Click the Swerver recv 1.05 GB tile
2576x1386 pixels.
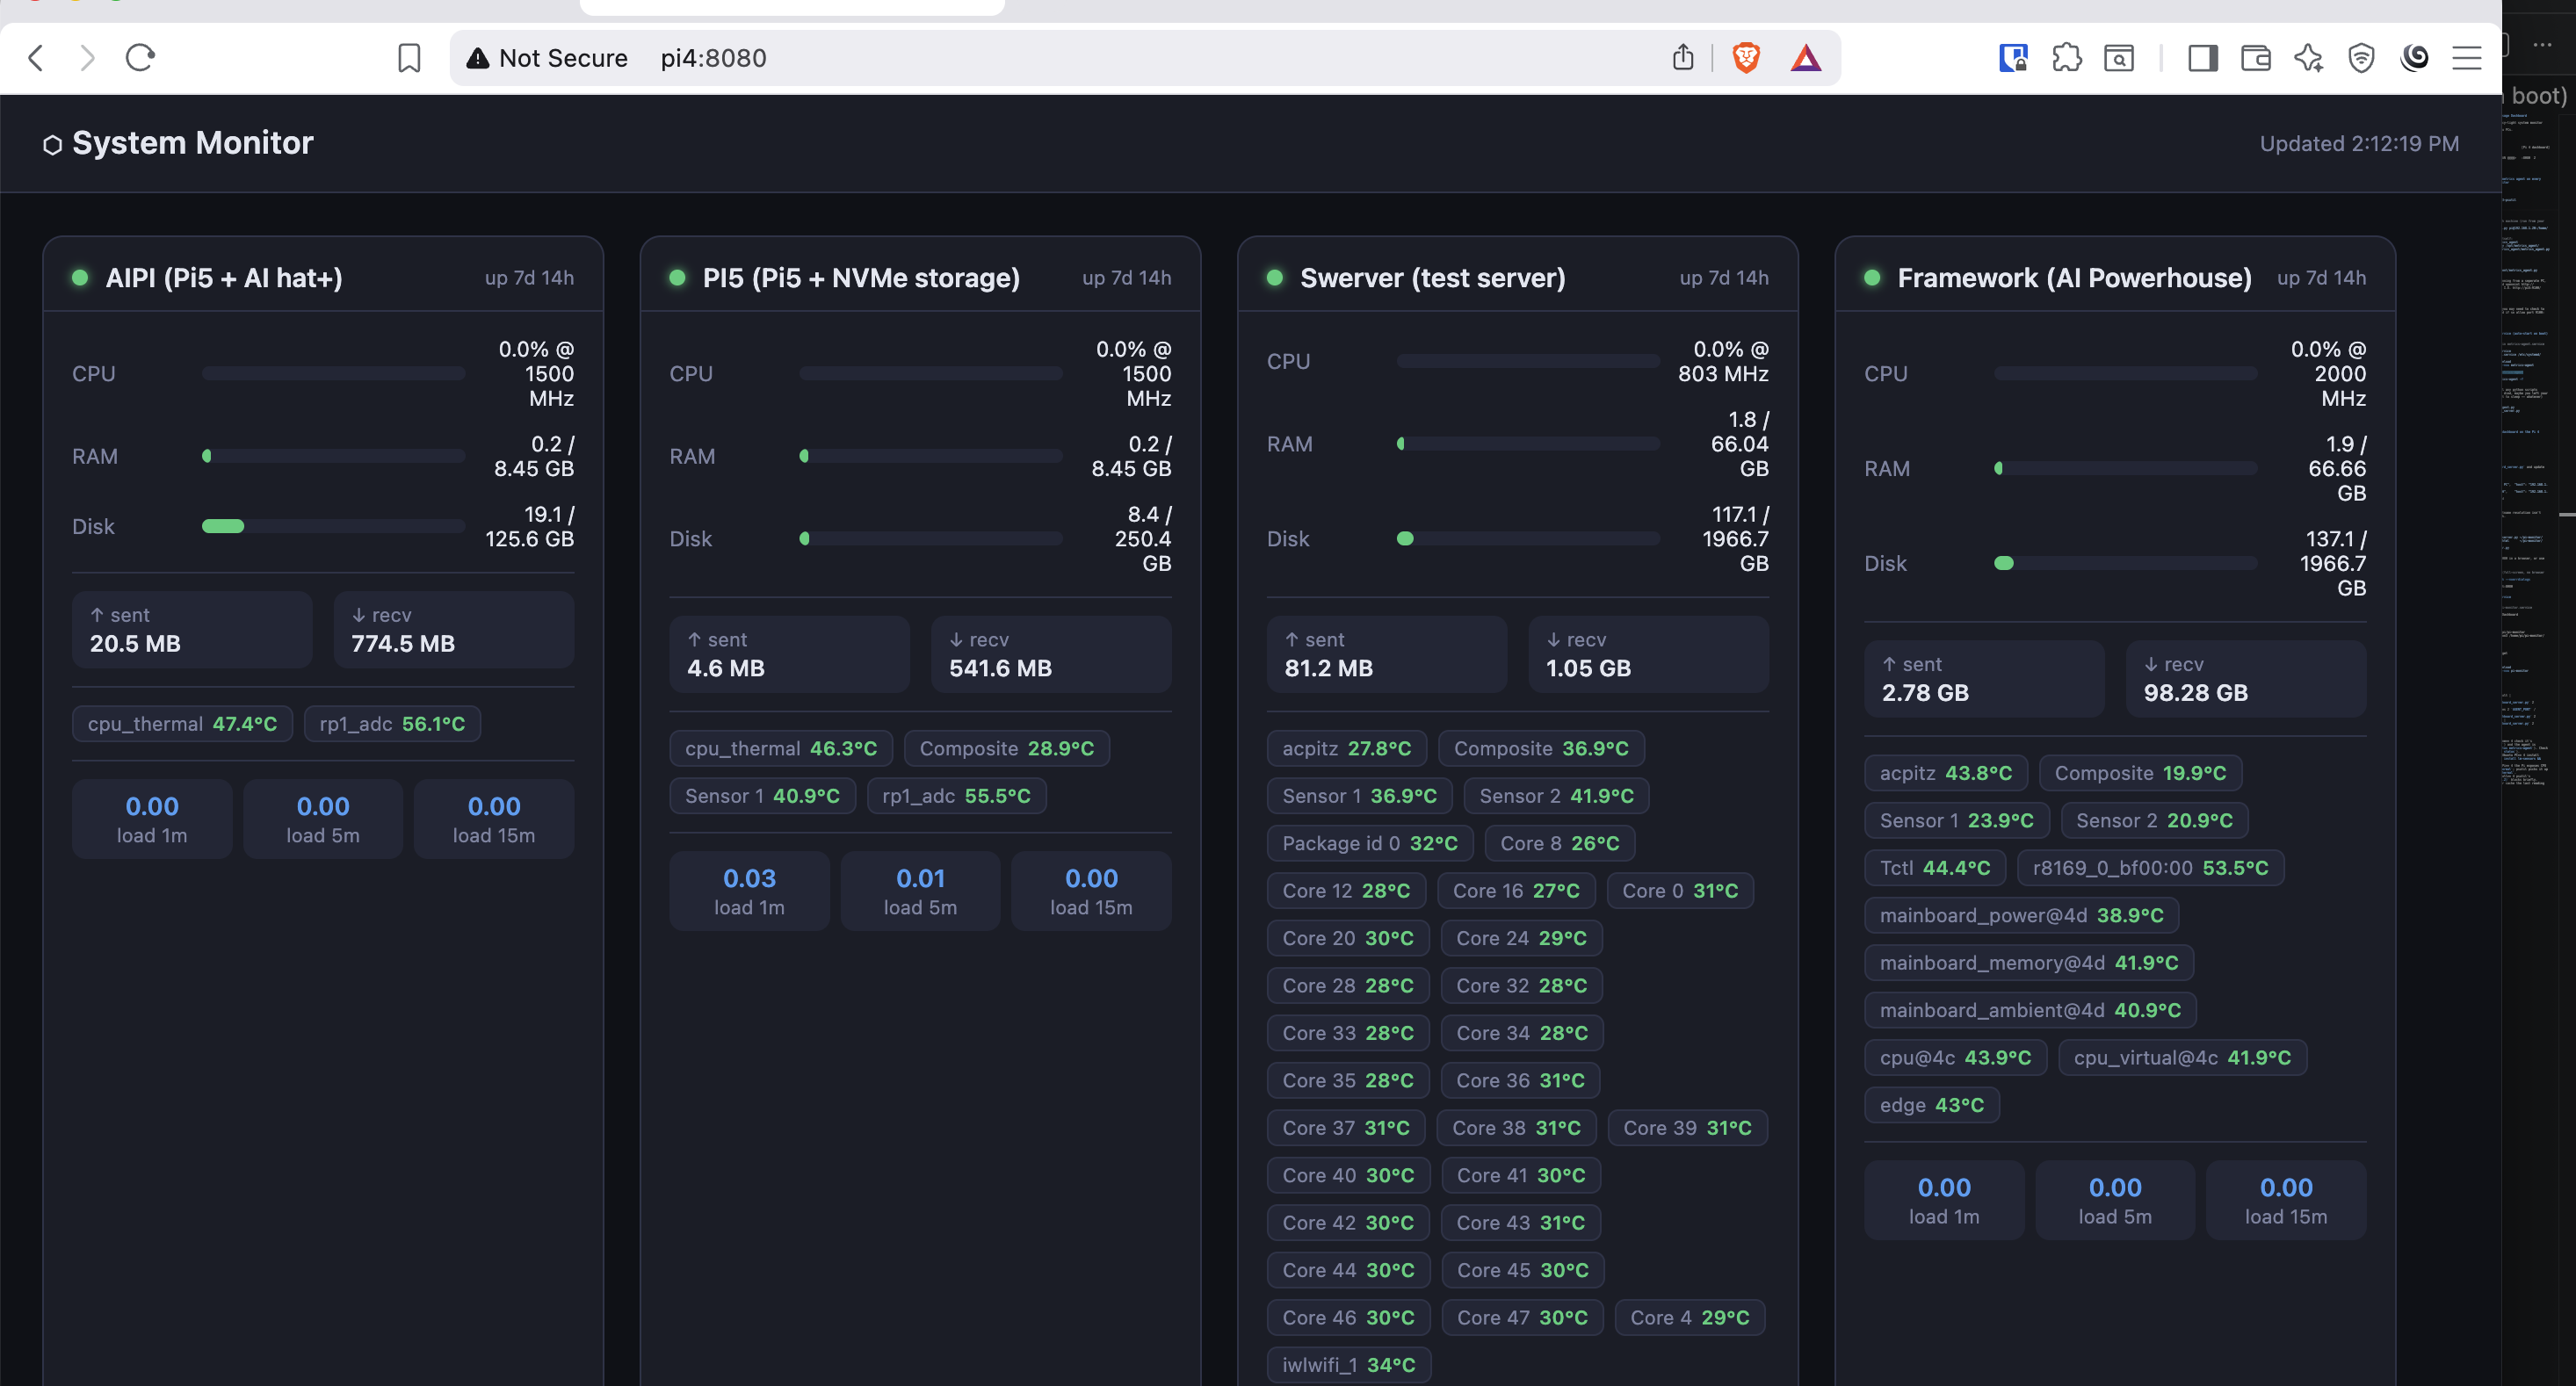(x=1648, y=654)
